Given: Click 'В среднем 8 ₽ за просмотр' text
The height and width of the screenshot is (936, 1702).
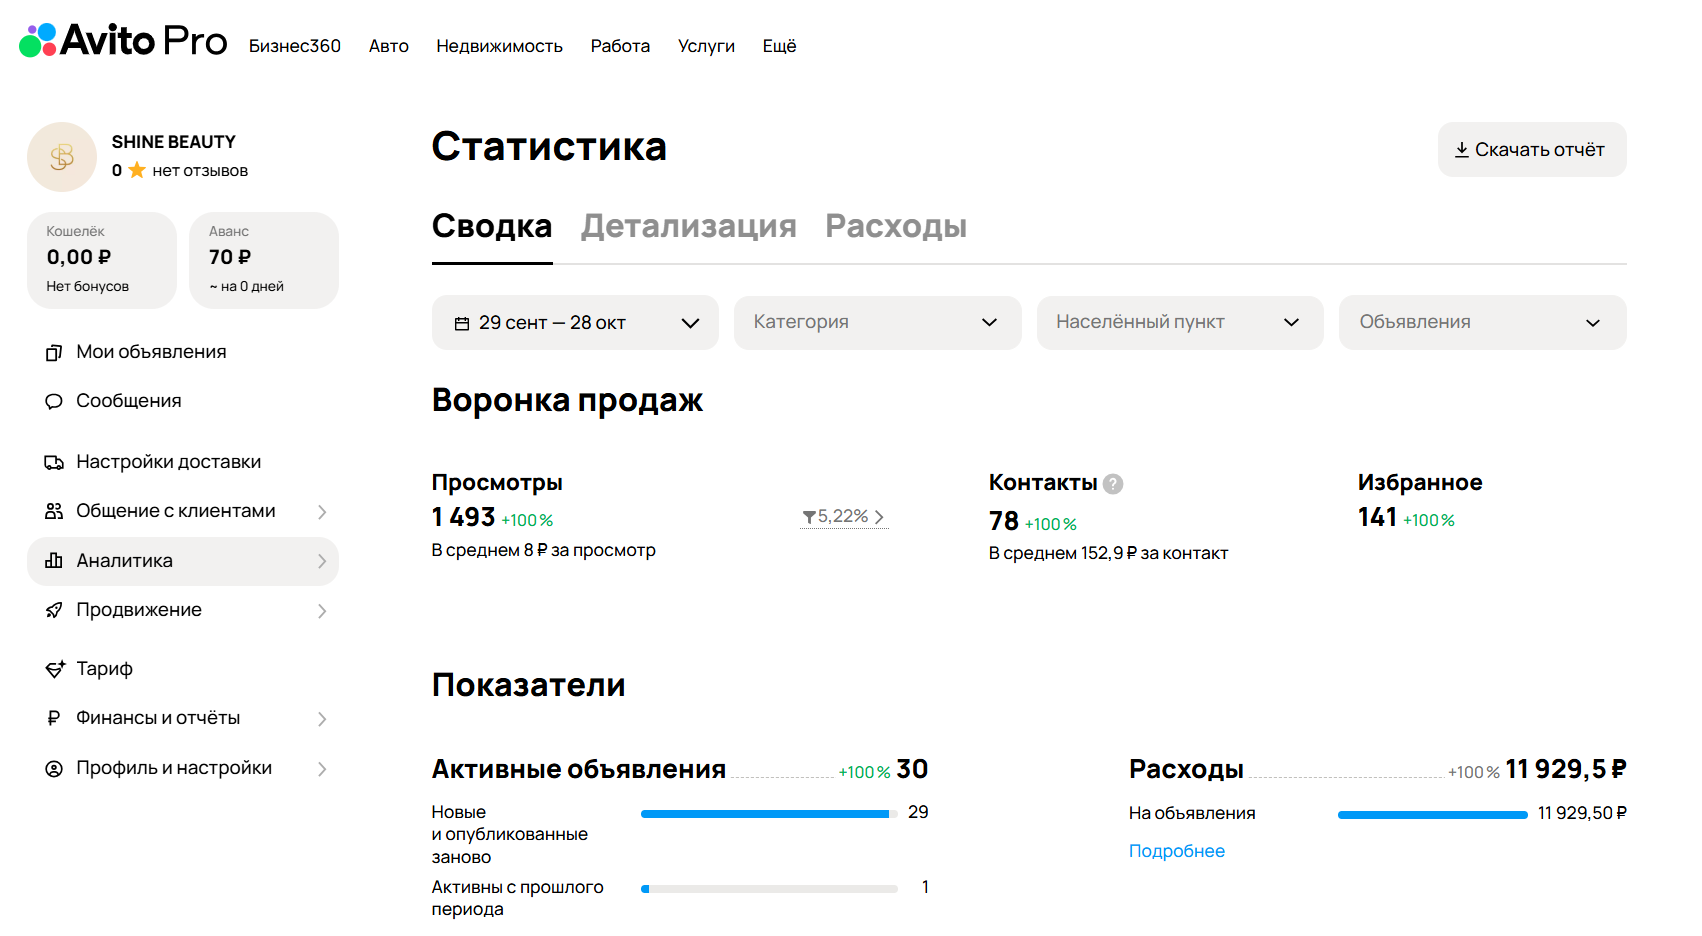Looking at the screenshot, I should [544, 550].
